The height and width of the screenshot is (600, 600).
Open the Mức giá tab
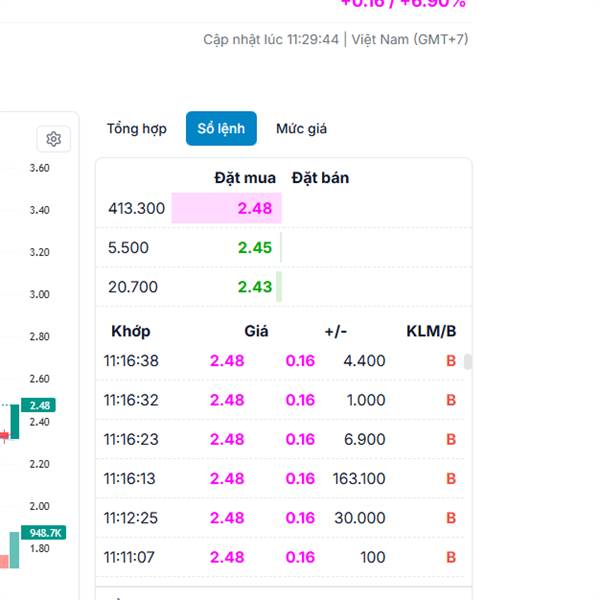[301, 129]
